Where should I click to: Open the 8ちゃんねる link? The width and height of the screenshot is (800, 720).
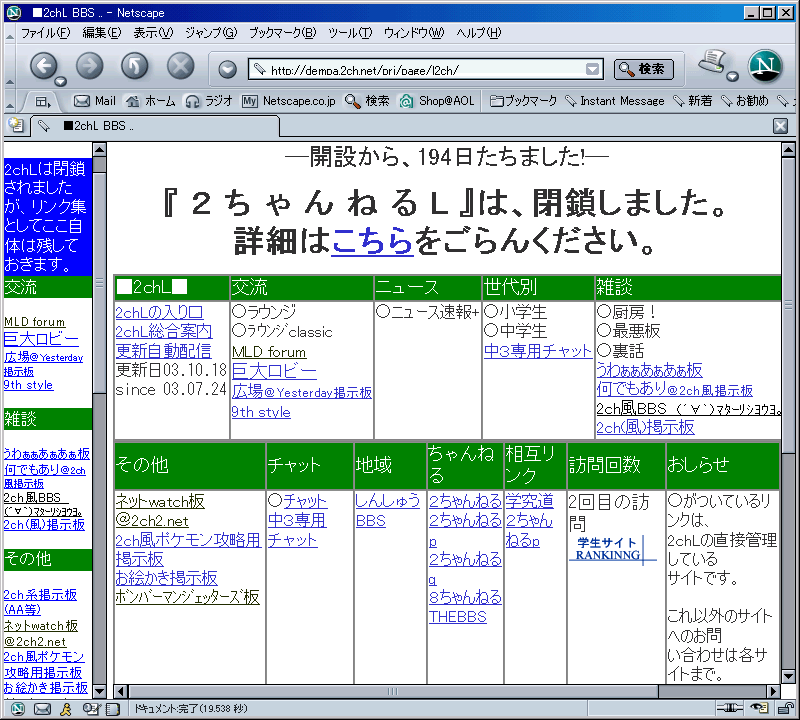465,597
